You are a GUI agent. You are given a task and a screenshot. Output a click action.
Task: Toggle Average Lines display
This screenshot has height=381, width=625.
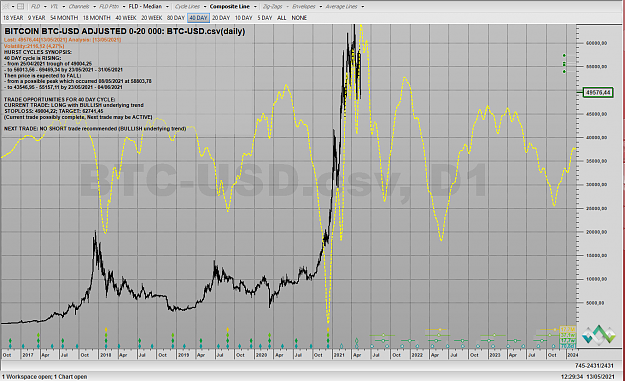pyautogui.click(x=342, y=6)
